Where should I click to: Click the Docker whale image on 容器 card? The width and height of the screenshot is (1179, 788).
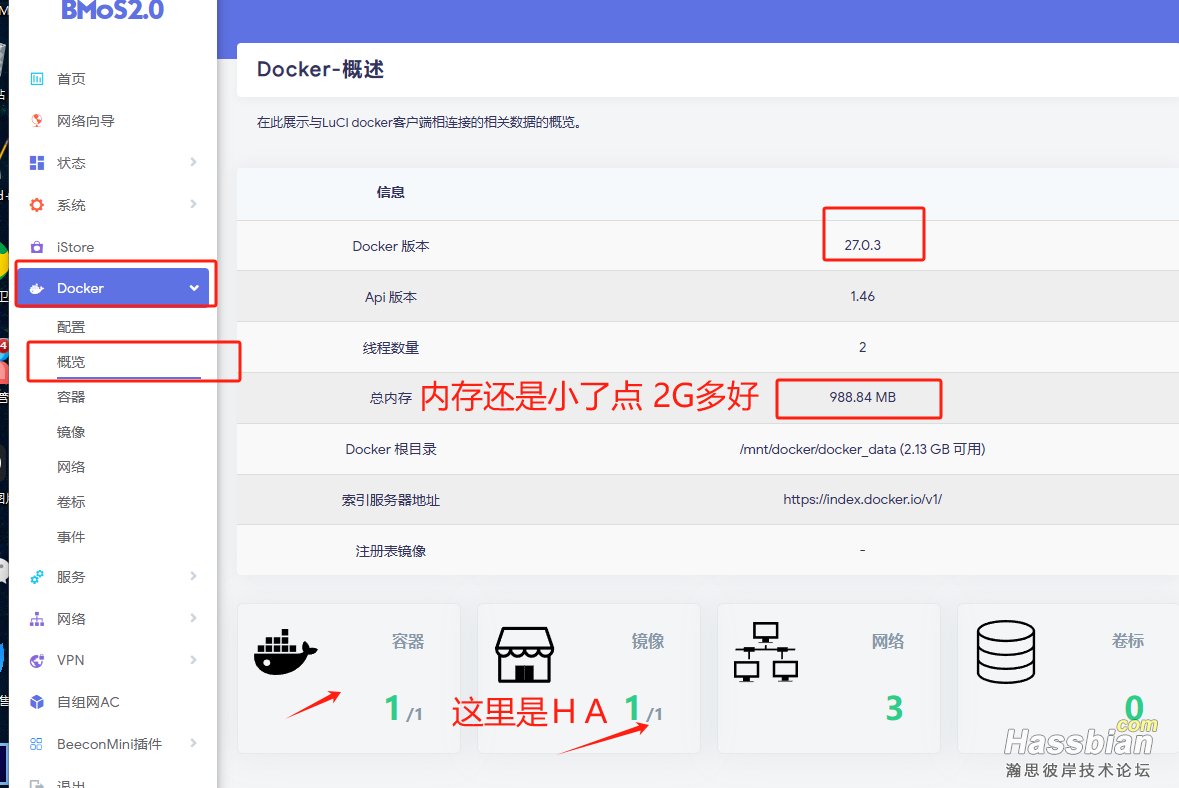pyautogui.click(x=286, y=651)
